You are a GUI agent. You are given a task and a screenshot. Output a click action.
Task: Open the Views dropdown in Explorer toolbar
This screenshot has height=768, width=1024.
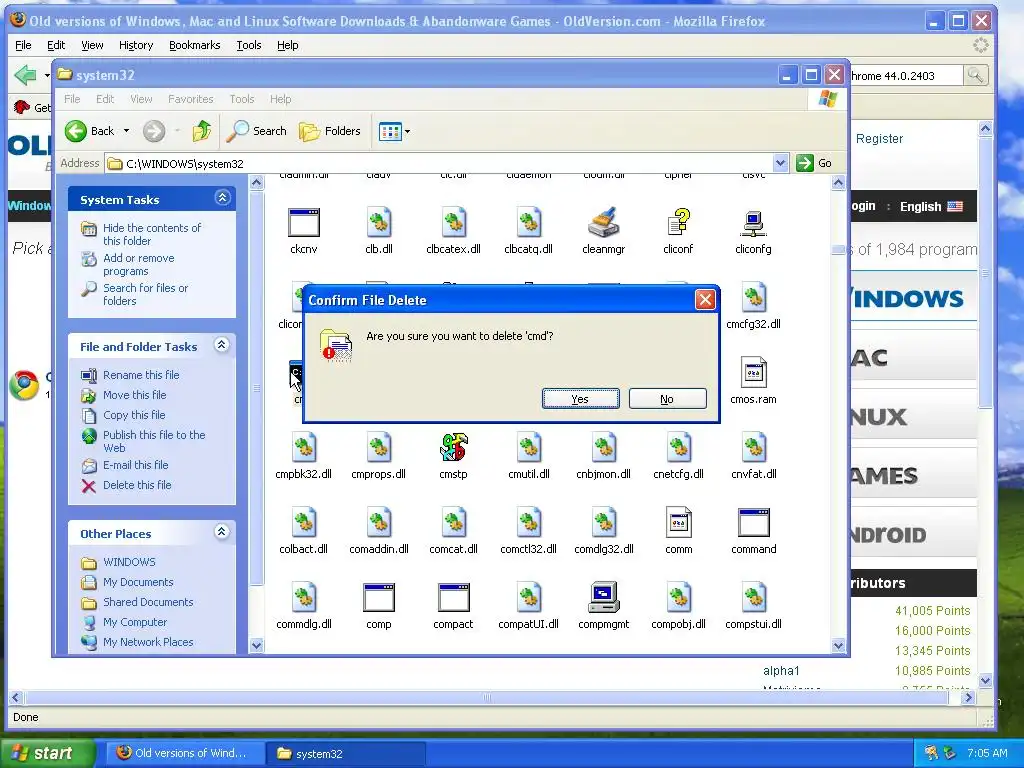(x=394, y=131)
